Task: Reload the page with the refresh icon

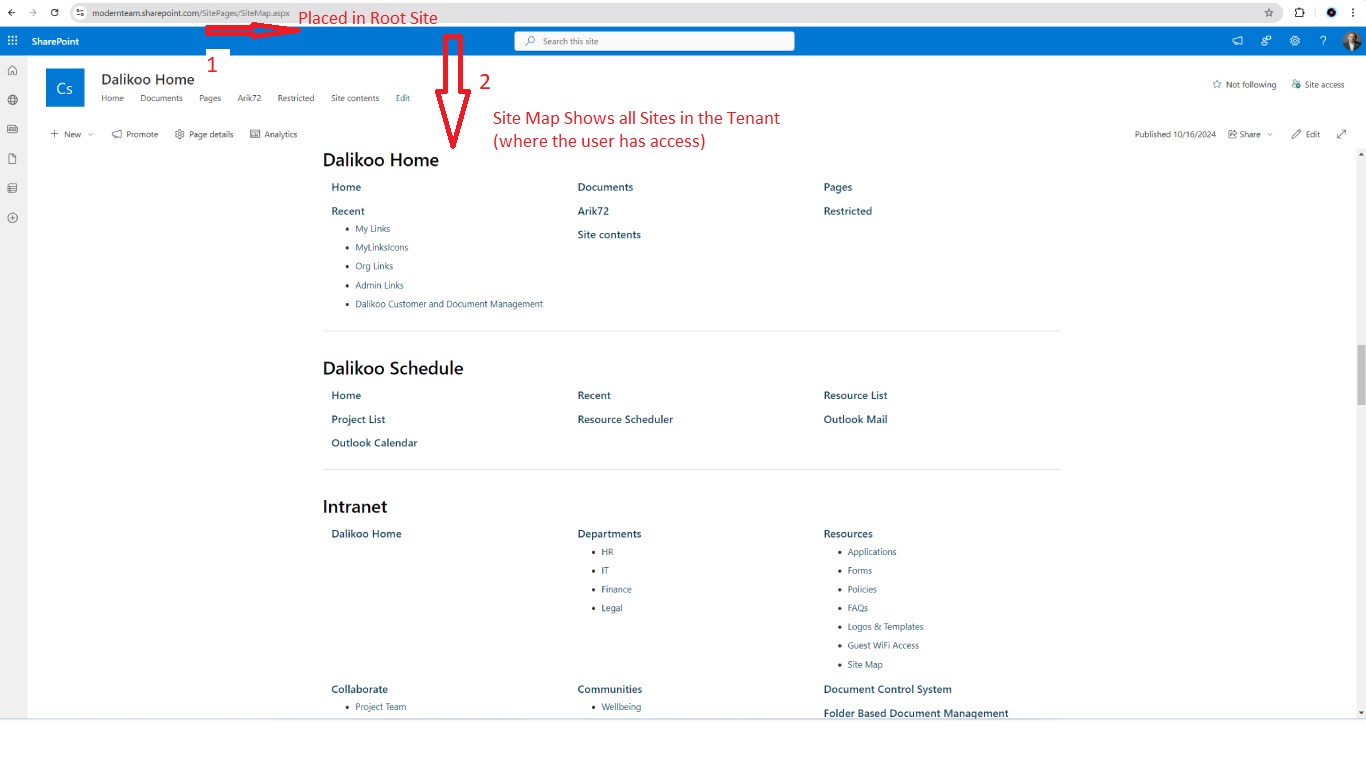Action: 54,13
